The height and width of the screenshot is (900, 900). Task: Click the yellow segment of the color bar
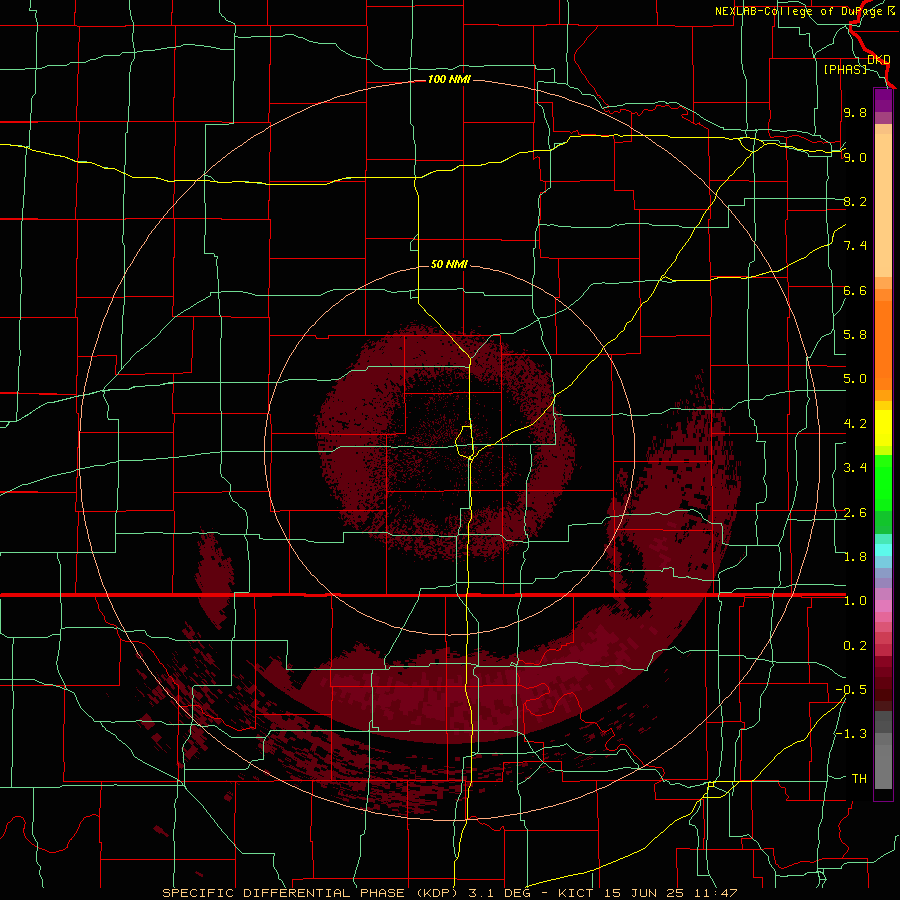pos(883,428)
